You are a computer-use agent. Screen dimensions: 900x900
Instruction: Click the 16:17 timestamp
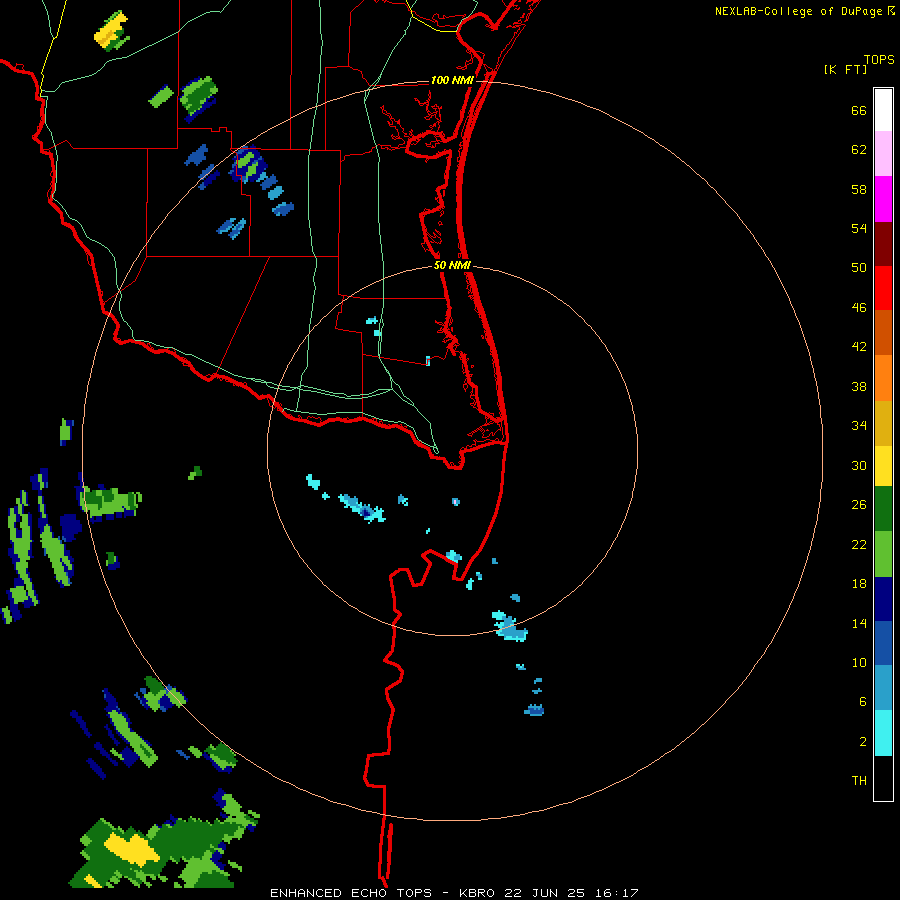[x=616, y=893]
